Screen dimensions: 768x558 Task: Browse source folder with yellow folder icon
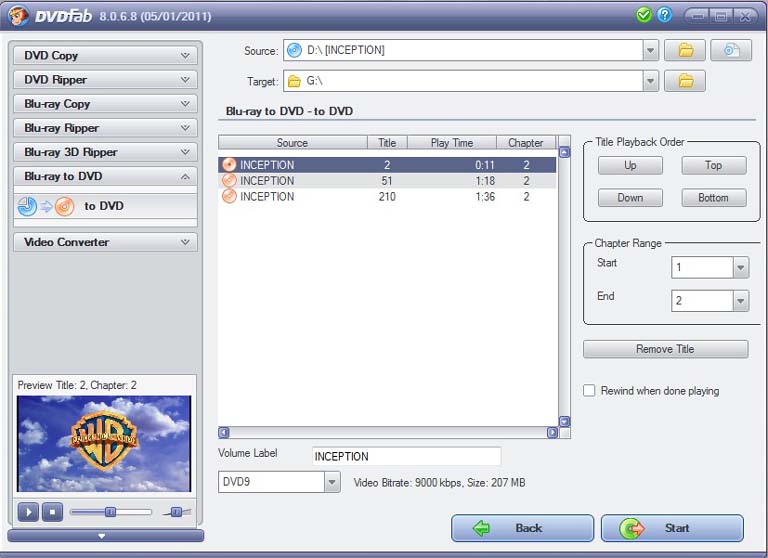(685, 50)
